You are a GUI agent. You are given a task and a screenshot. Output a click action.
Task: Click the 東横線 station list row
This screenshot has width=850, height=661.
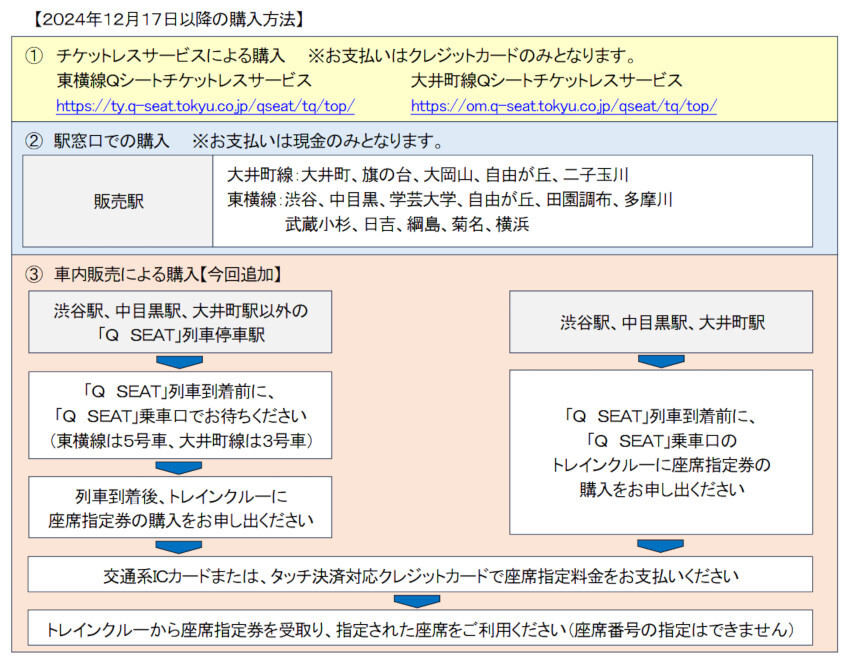450,200
